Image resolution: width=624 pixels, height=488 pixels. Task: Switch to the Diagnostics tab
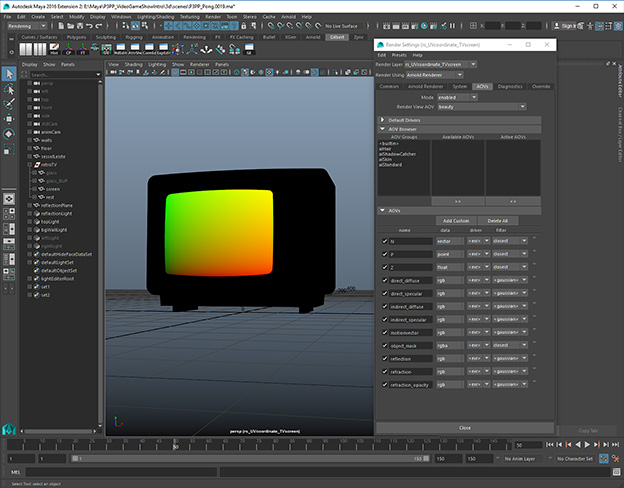pyautogui.click(x=510, y=86)
